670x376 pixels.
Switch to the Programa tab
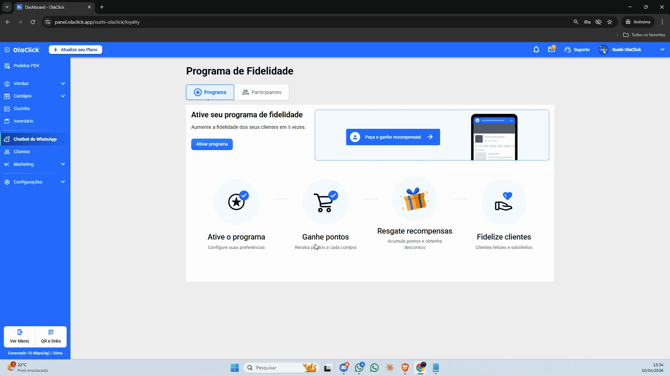(x=210, y=92)
